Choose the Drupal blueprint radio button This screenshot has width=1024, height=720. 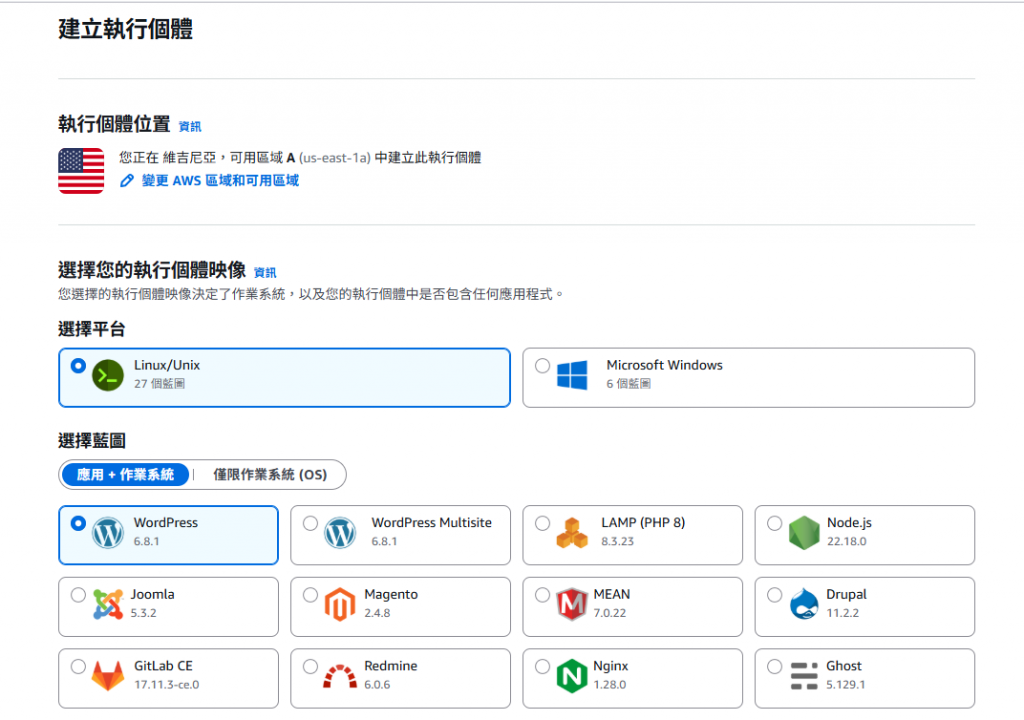775,595
